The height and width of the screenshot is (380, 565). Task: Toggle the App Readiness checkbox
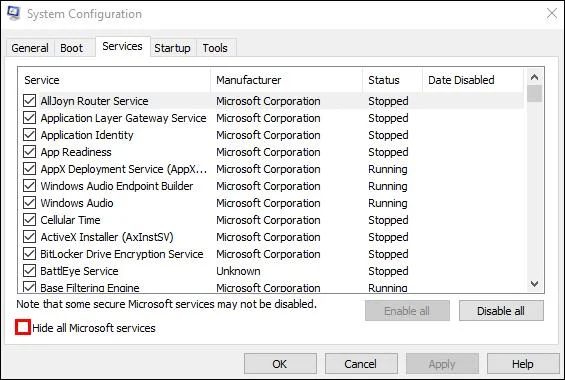30,152
